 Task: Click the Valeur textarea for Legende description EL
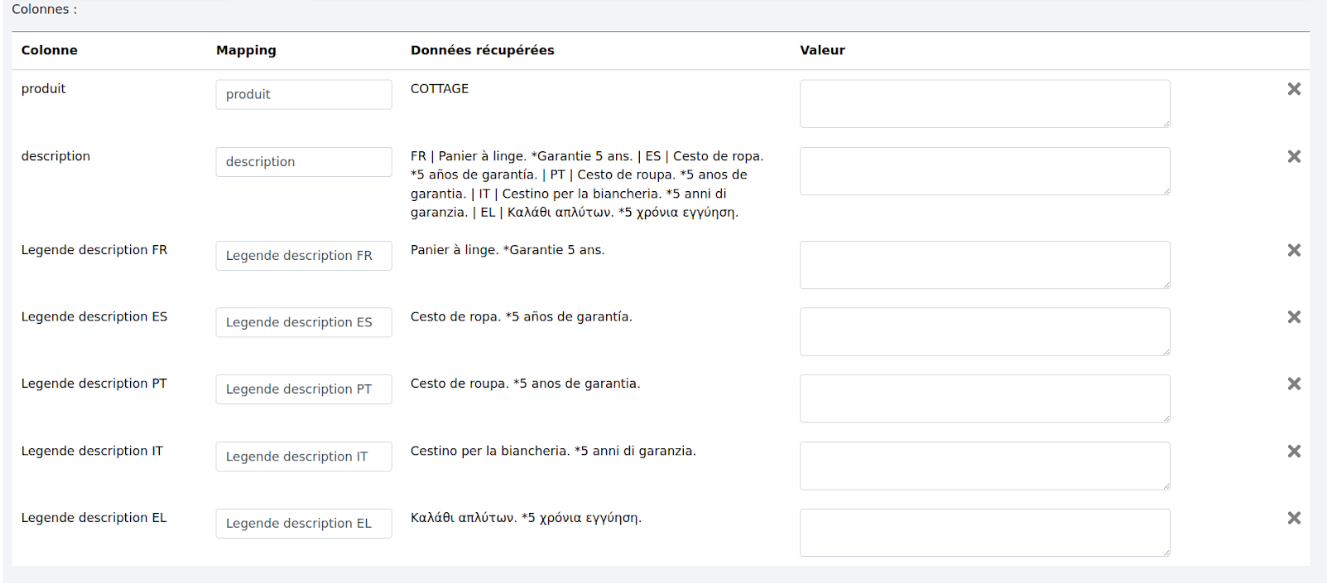pyautogui.click(x=984, y=533)
